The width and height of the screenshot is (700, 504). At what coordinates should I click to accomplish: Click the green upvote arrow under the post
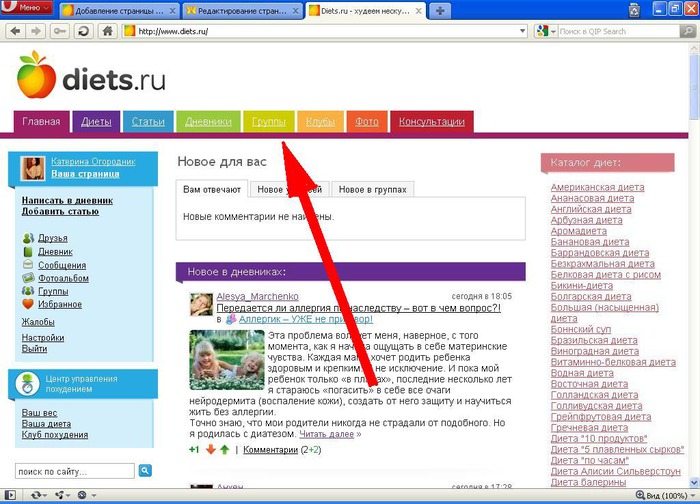[x=224, y=450]
